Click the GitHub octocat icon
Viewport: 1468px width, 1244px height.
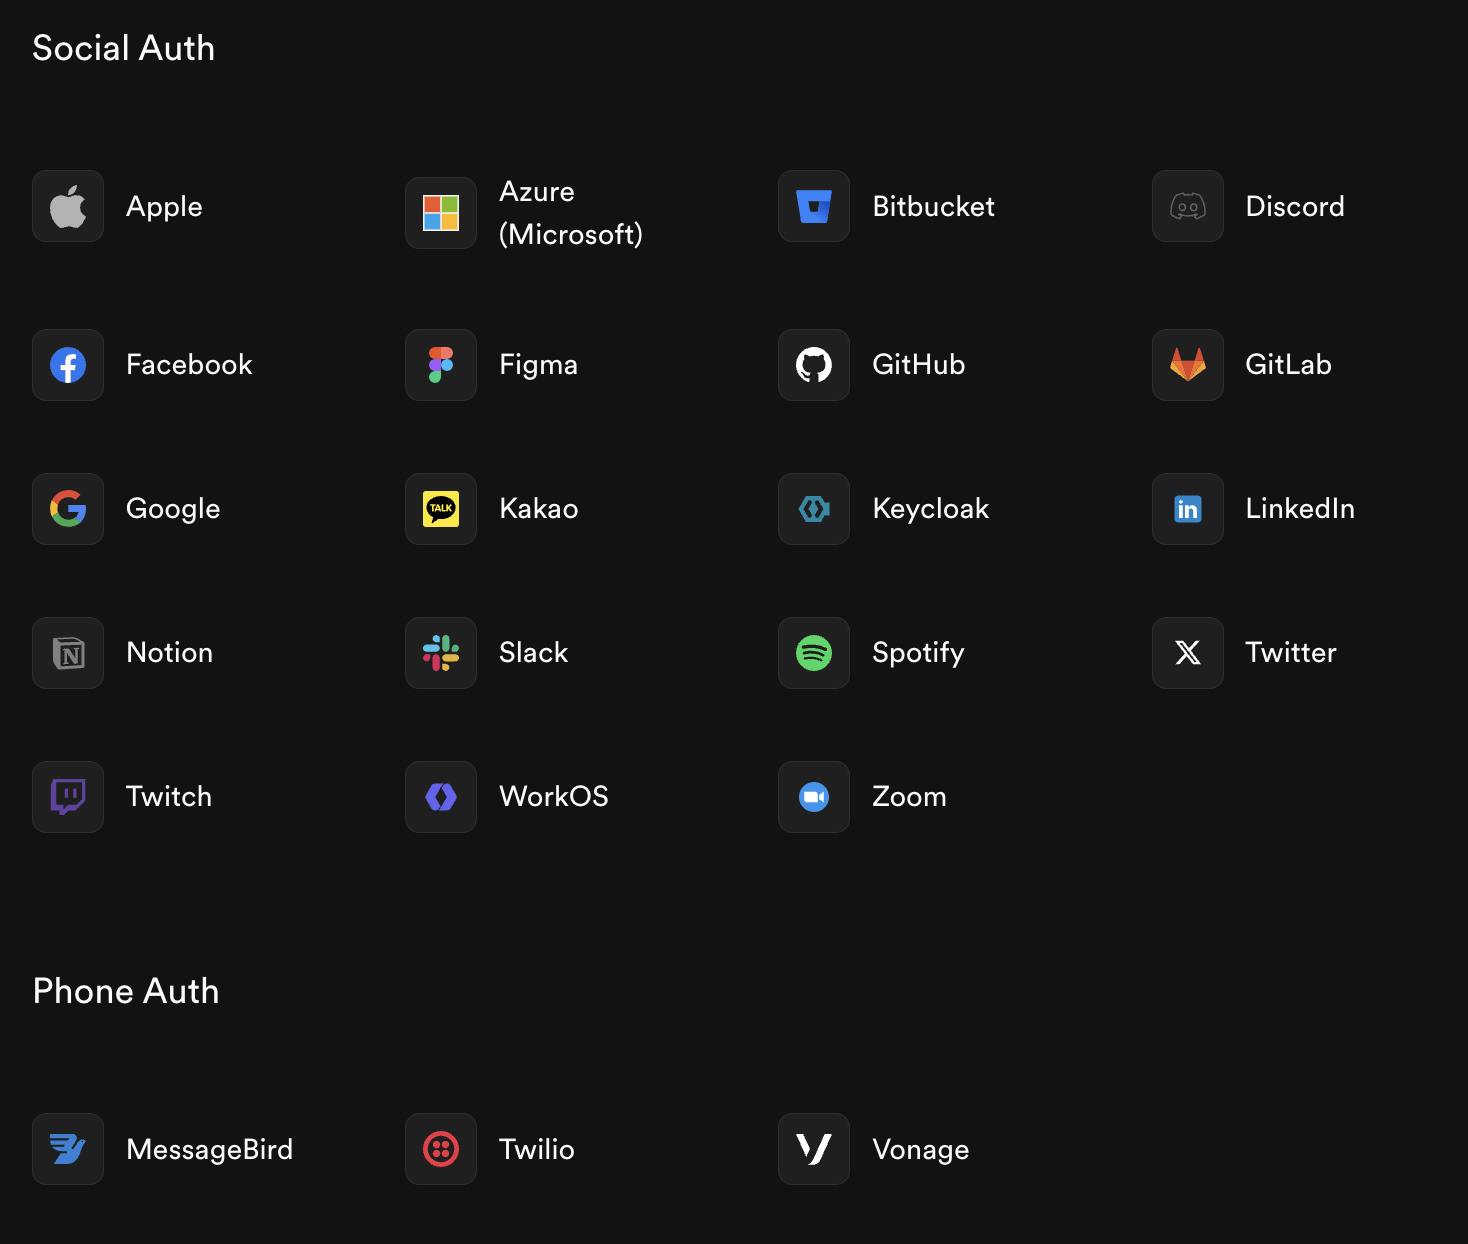click(x=814, y=365)
